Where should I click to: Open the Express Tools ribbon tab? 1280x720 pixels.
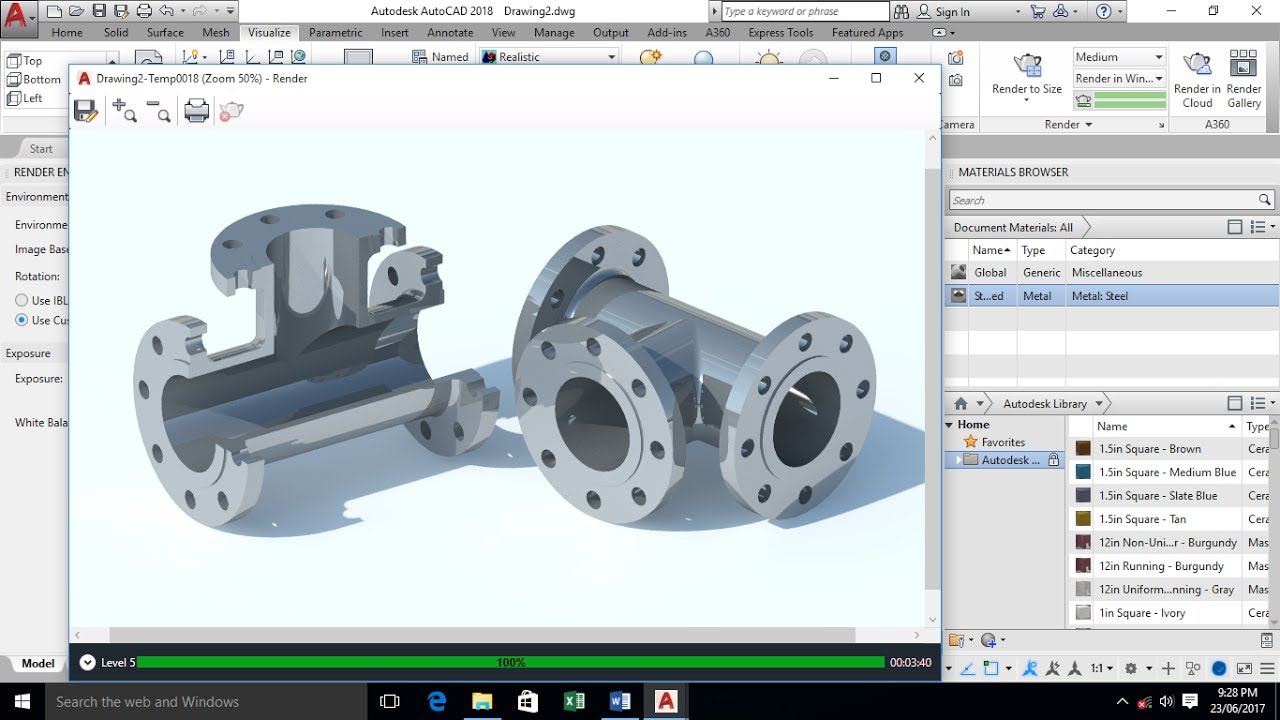781,32
